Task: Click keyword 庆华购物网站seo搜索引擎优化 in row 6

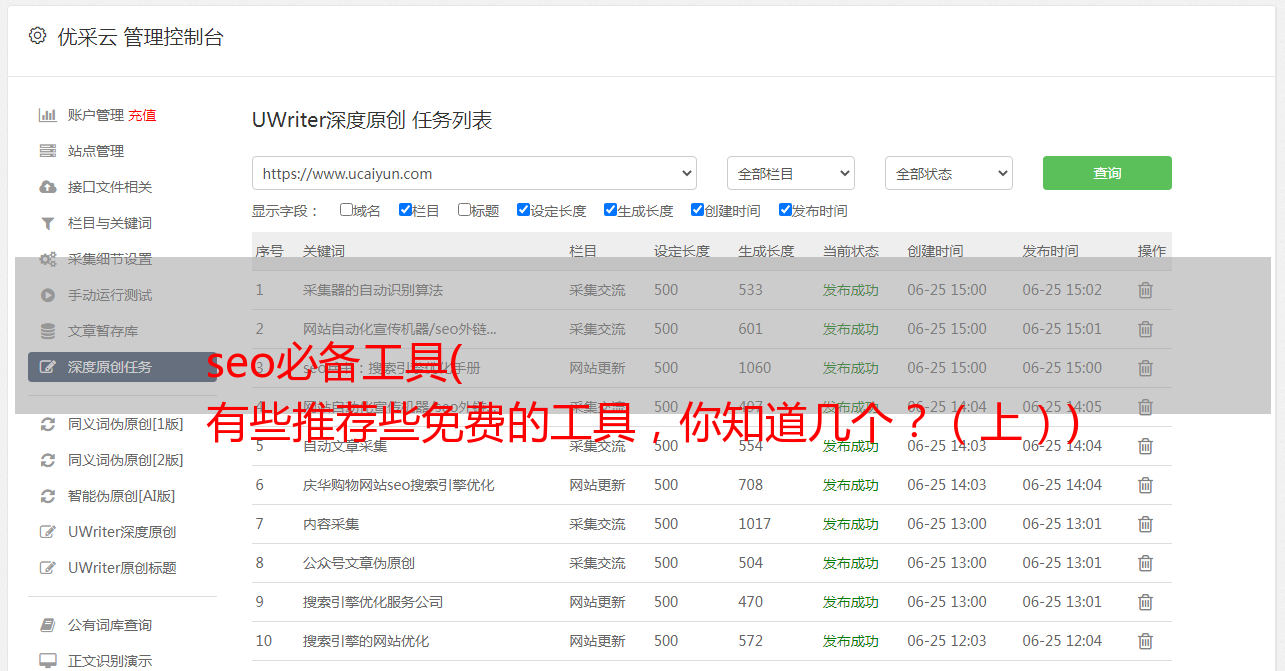Action: point(398,485)
